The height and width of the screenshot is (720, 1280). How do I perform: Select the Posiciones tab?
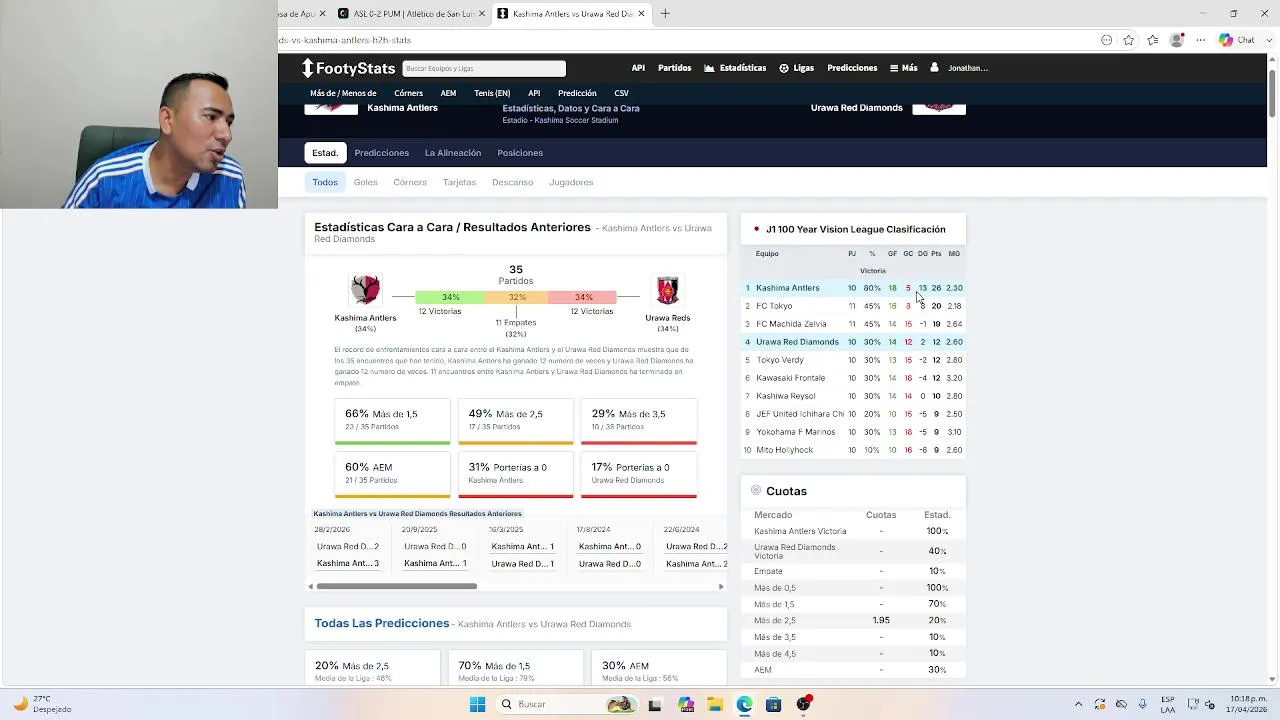[520, 153]
